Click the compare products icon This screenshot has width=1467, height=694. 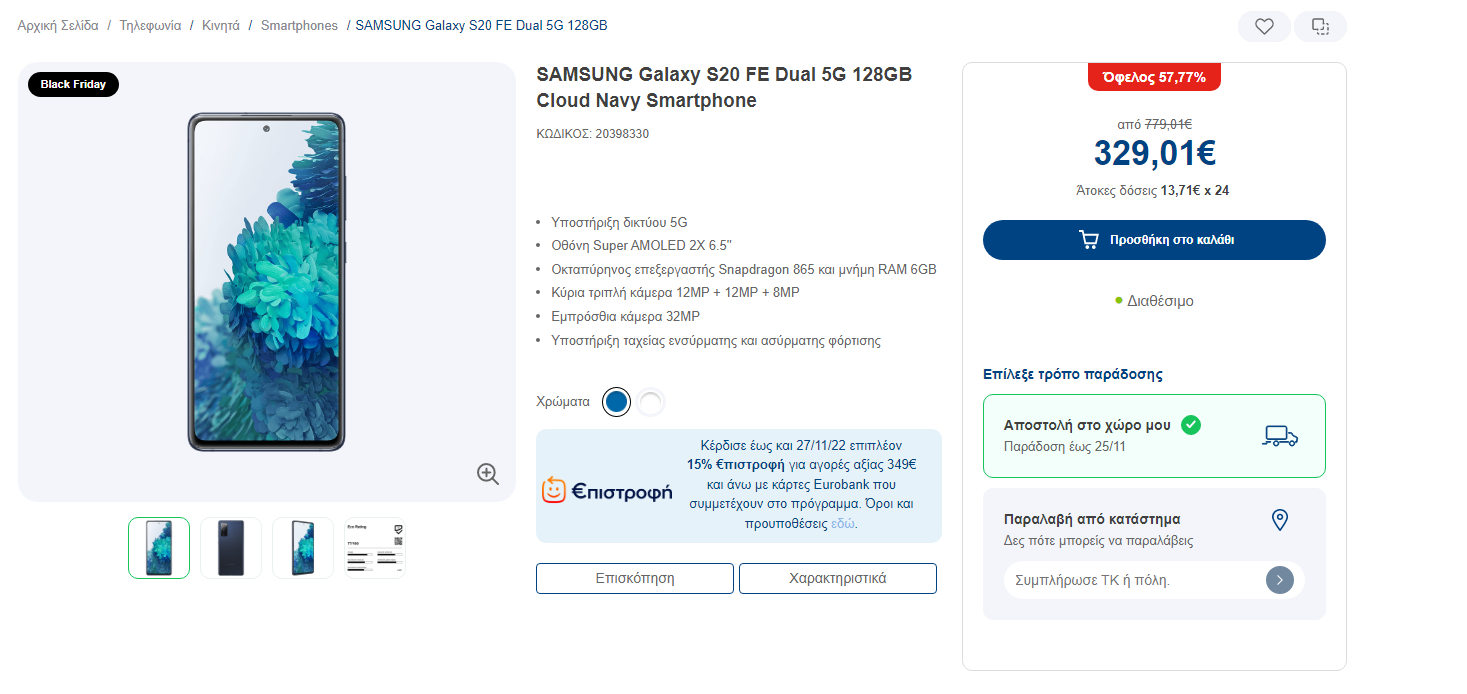coord(1320,27)
